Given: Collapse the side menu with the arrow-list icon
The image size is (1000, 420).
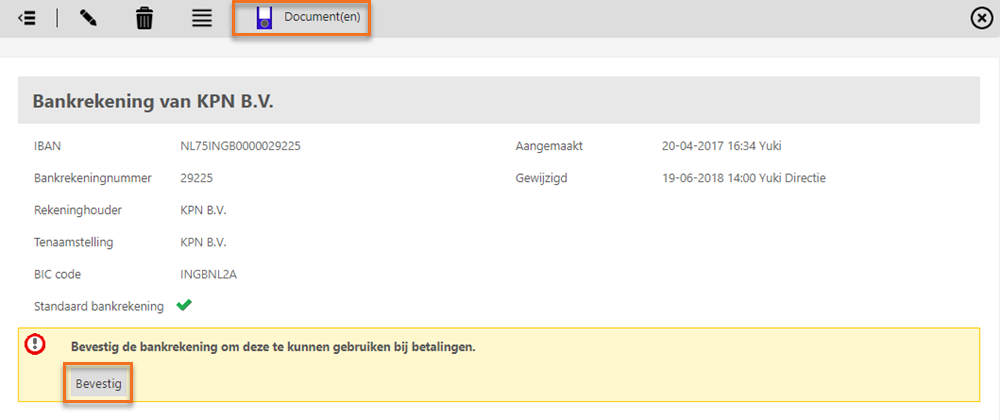Looking at the screenshot, I should pos(26,18).
